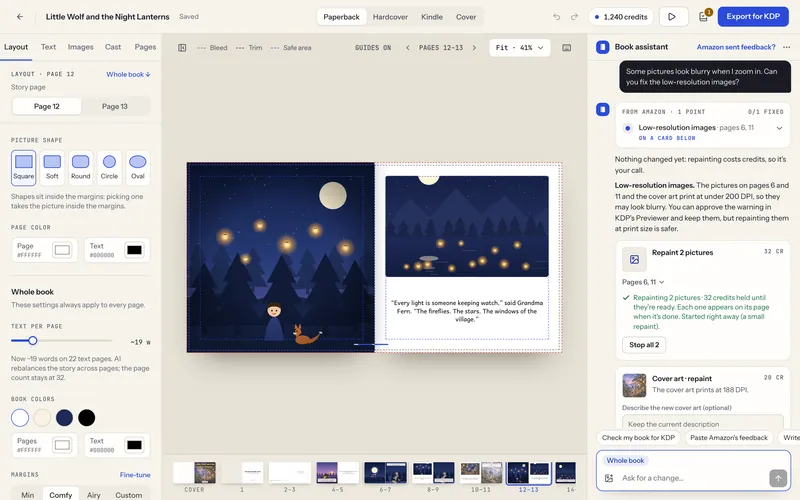Click Check my book for KDP suggestion
This screenshot has width=800, height=500.
click(638, 437)
